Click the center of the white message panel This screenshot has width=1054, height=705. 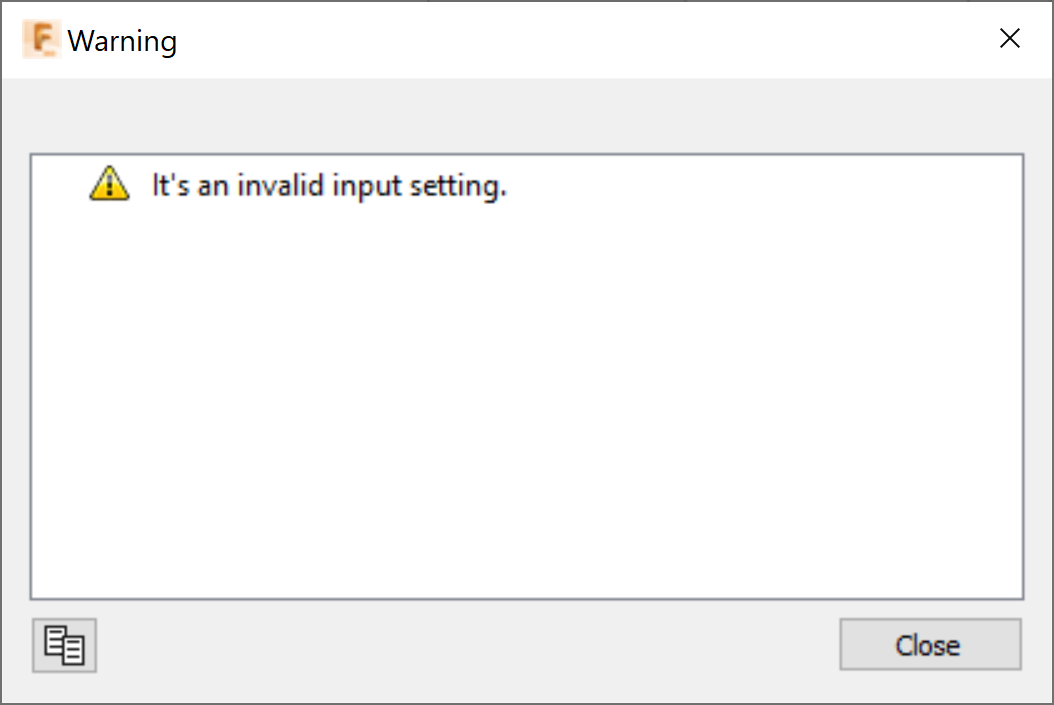(x=526, y=376)
